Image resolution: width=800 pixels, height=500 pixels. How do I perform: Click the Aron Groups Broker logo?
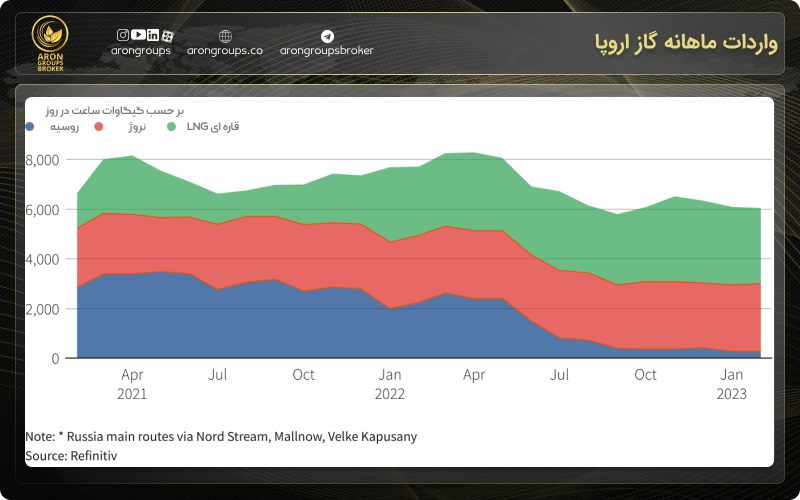pyautogui.click(x=50, y=43)
